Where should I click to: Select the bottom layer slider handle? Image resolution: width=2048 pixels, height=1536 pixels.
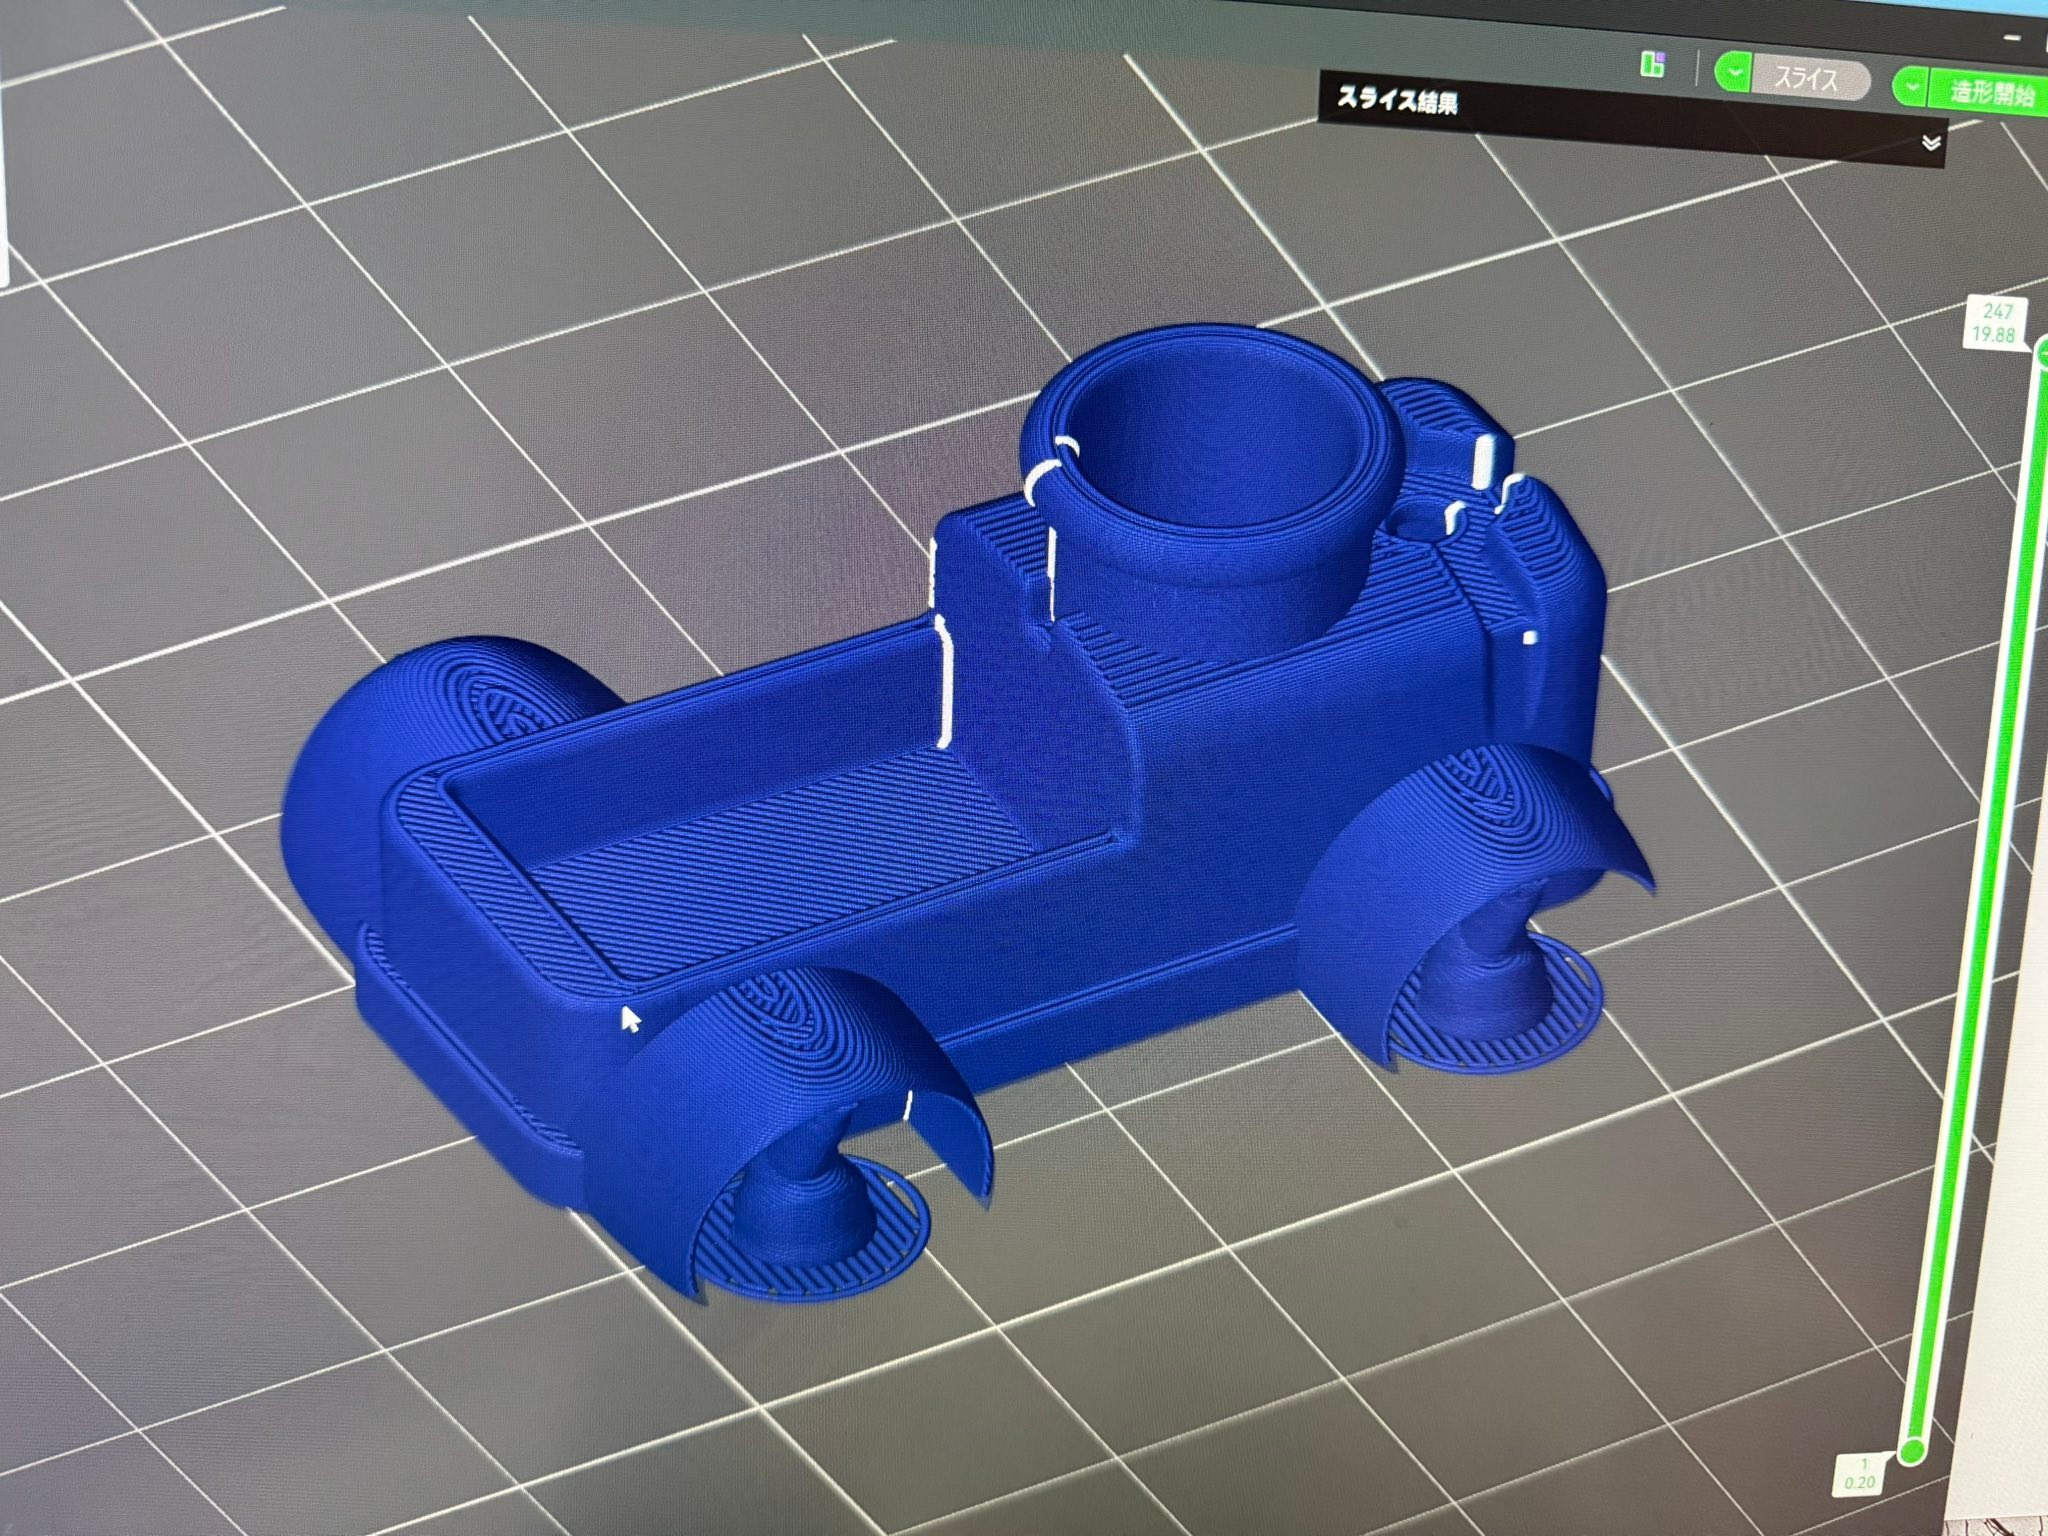tap(1913, 1450)
